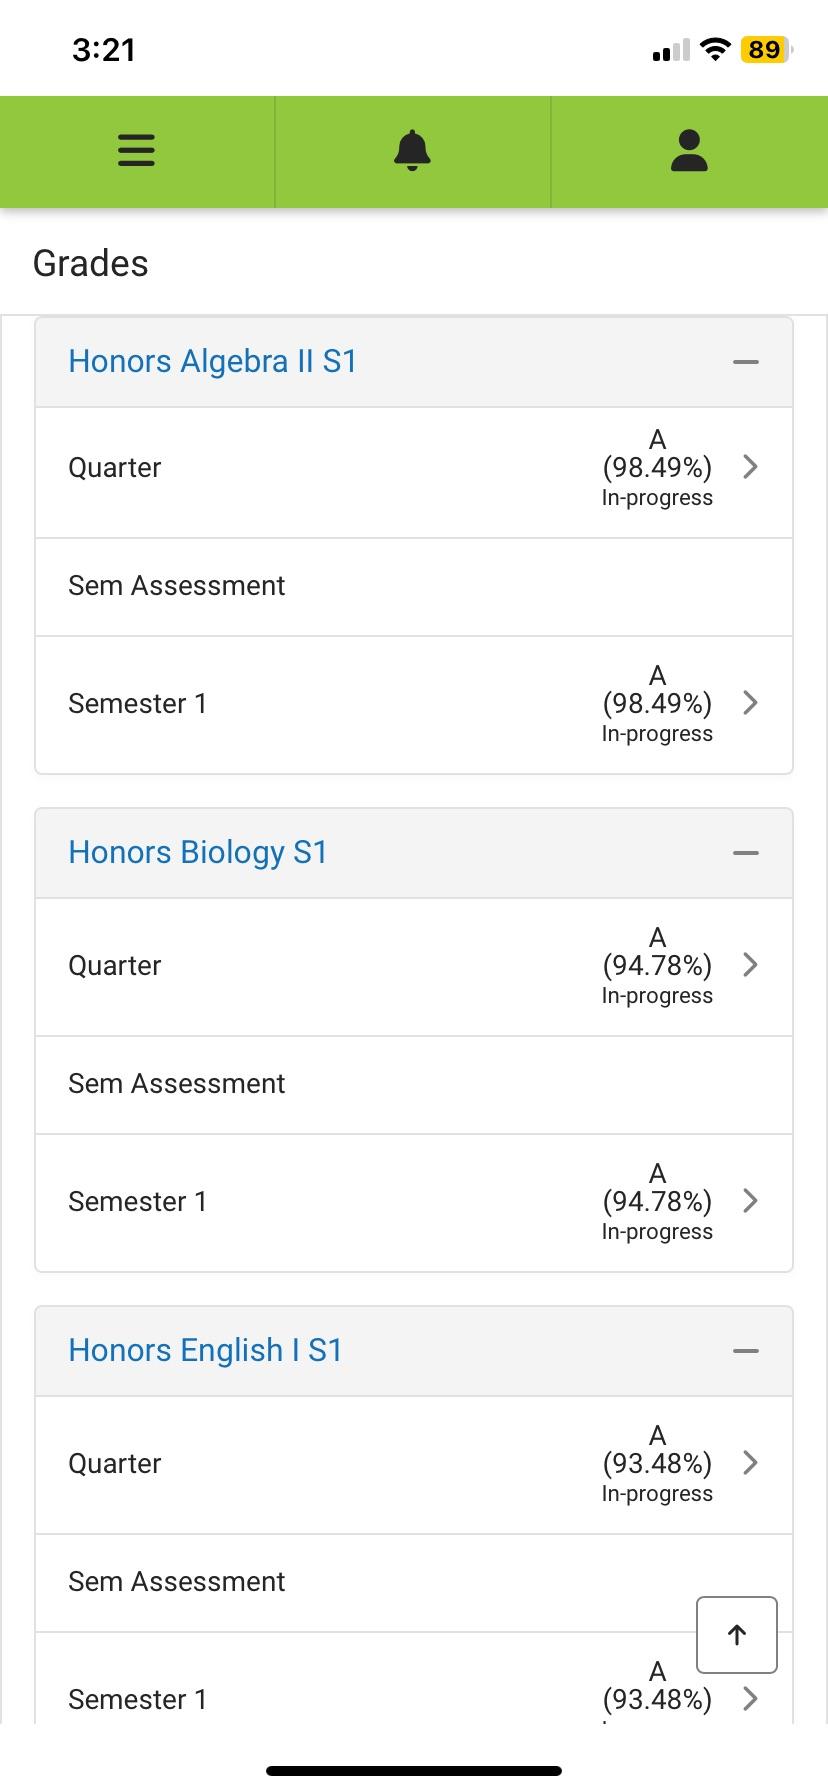
Task: Click the scroll-to-top arrow button
Action: (x=736, y=1635)
